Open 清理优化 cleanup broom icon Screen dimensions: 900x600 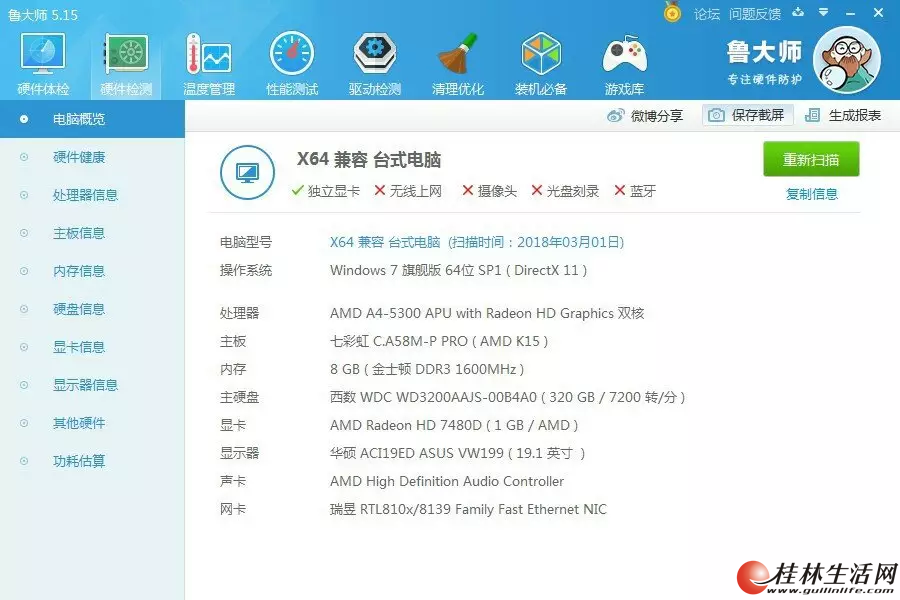pyautogui.click(x=457, y=64)
